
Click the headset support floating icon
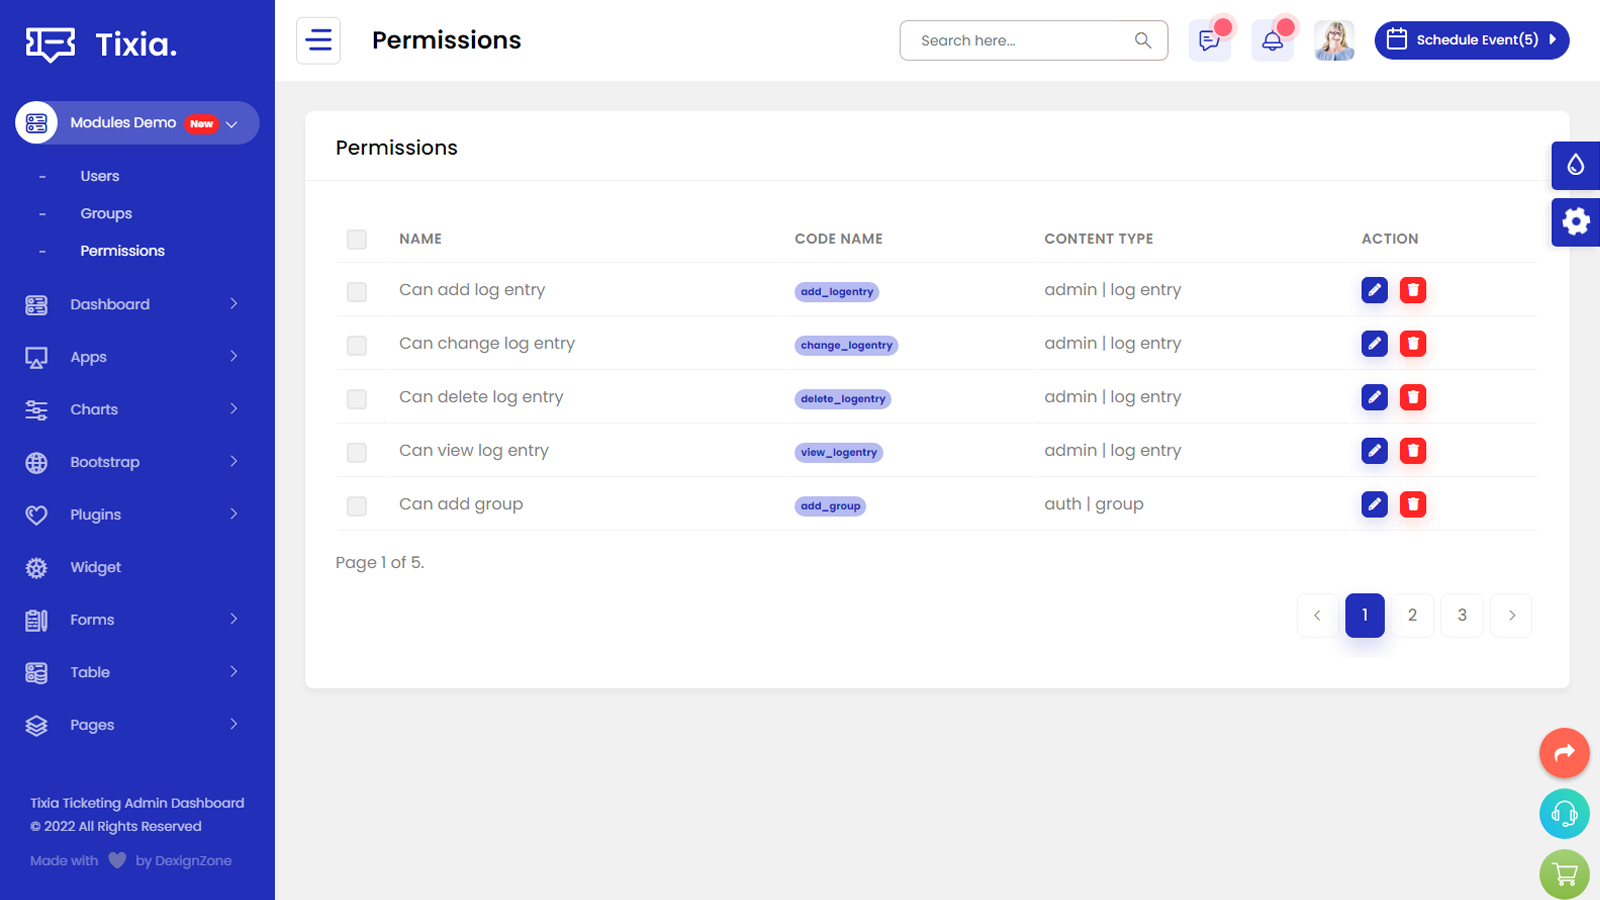click(x=1564, y=814)
